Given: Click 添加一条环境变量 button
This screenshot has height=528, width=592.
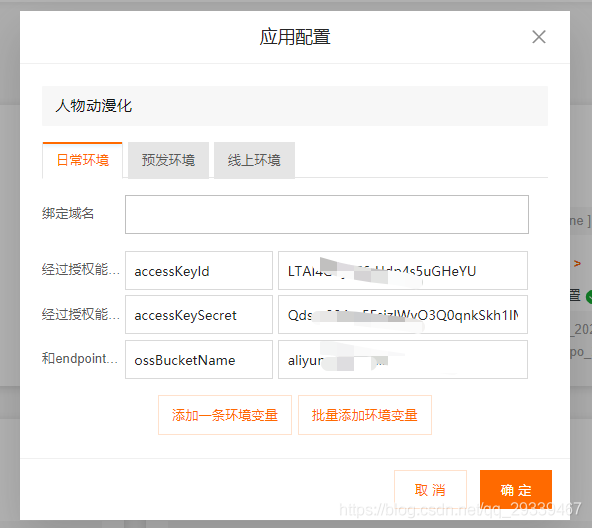Looking at the screenshot, I should coord(225,415).
